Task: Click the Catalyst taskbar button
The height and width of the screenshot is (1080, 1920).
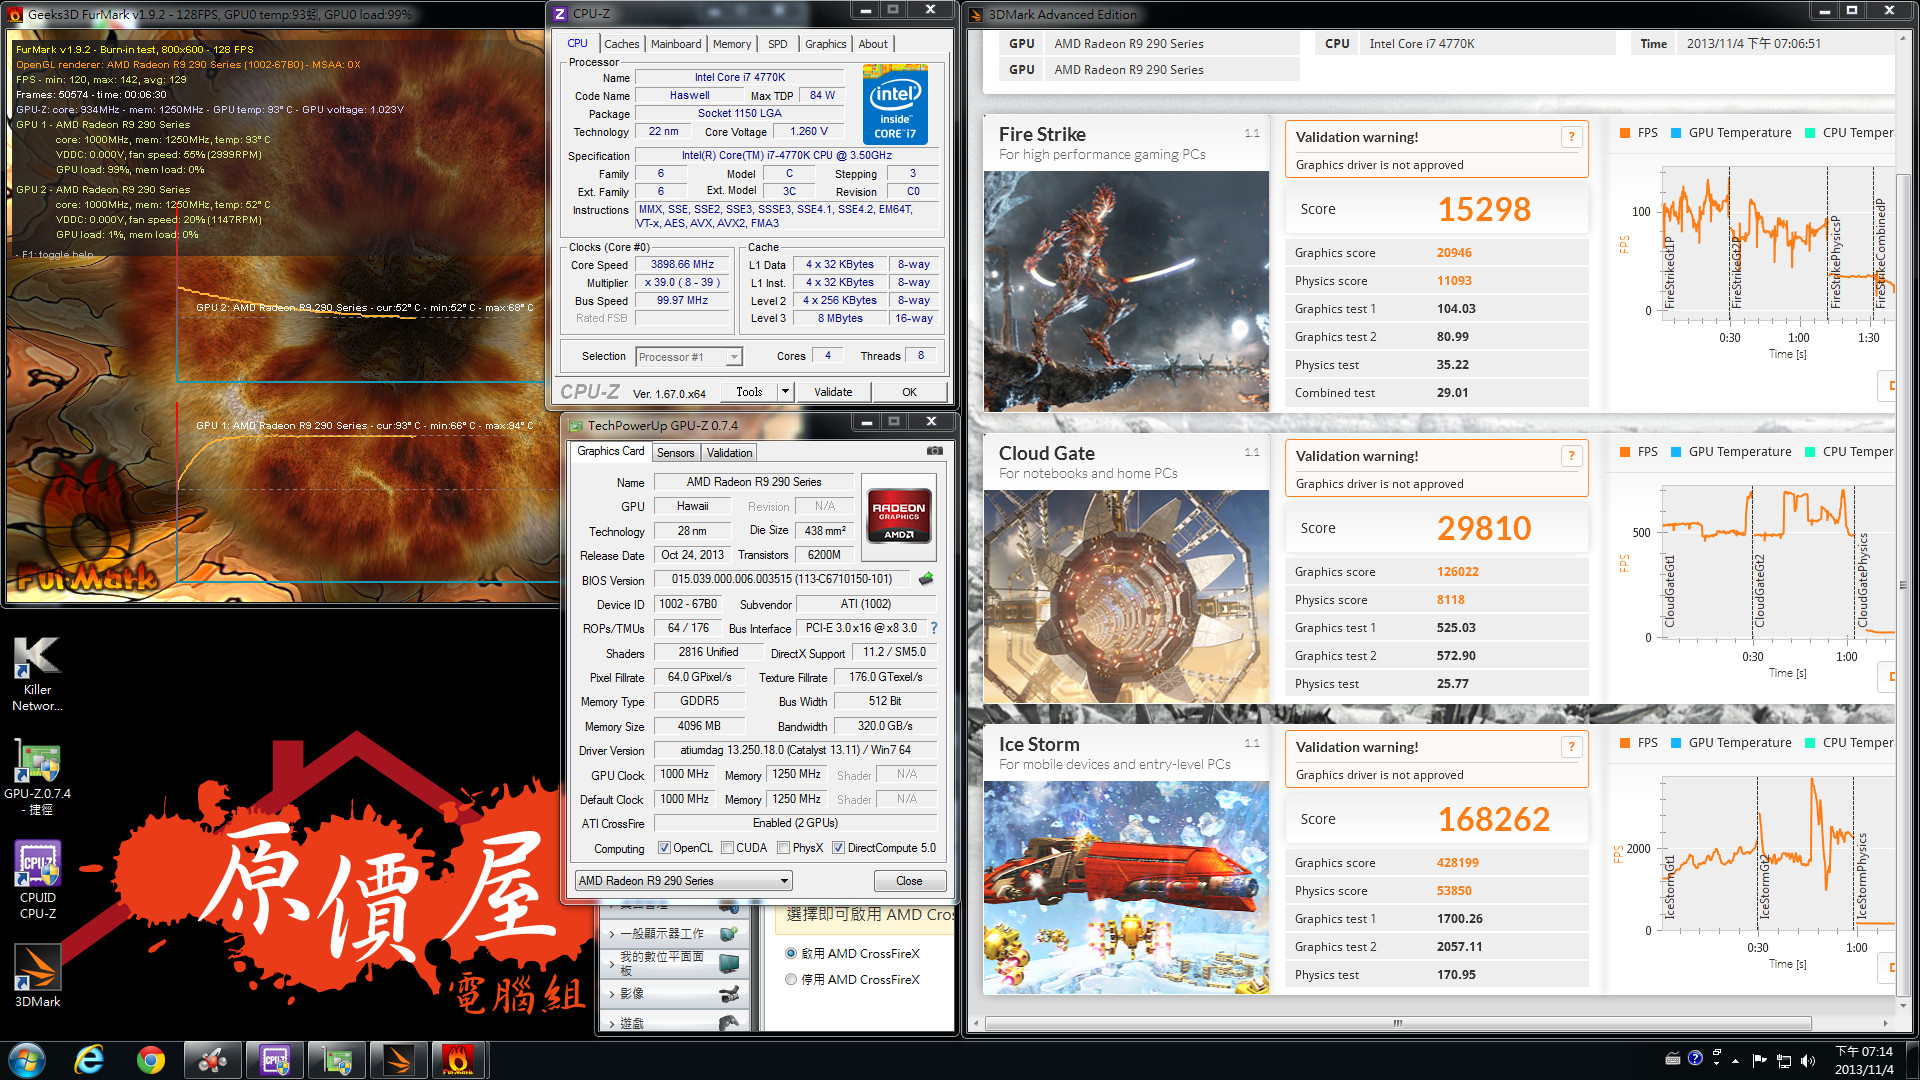Action: click(213, 1060)
